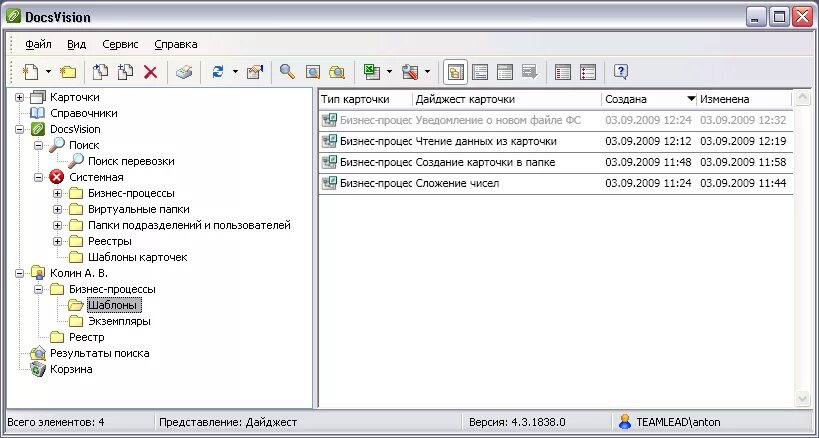The height and width of the screenshot is (438, 819).
Task: Click the icon of Сложение чисел row
Action: click(329, 183)
